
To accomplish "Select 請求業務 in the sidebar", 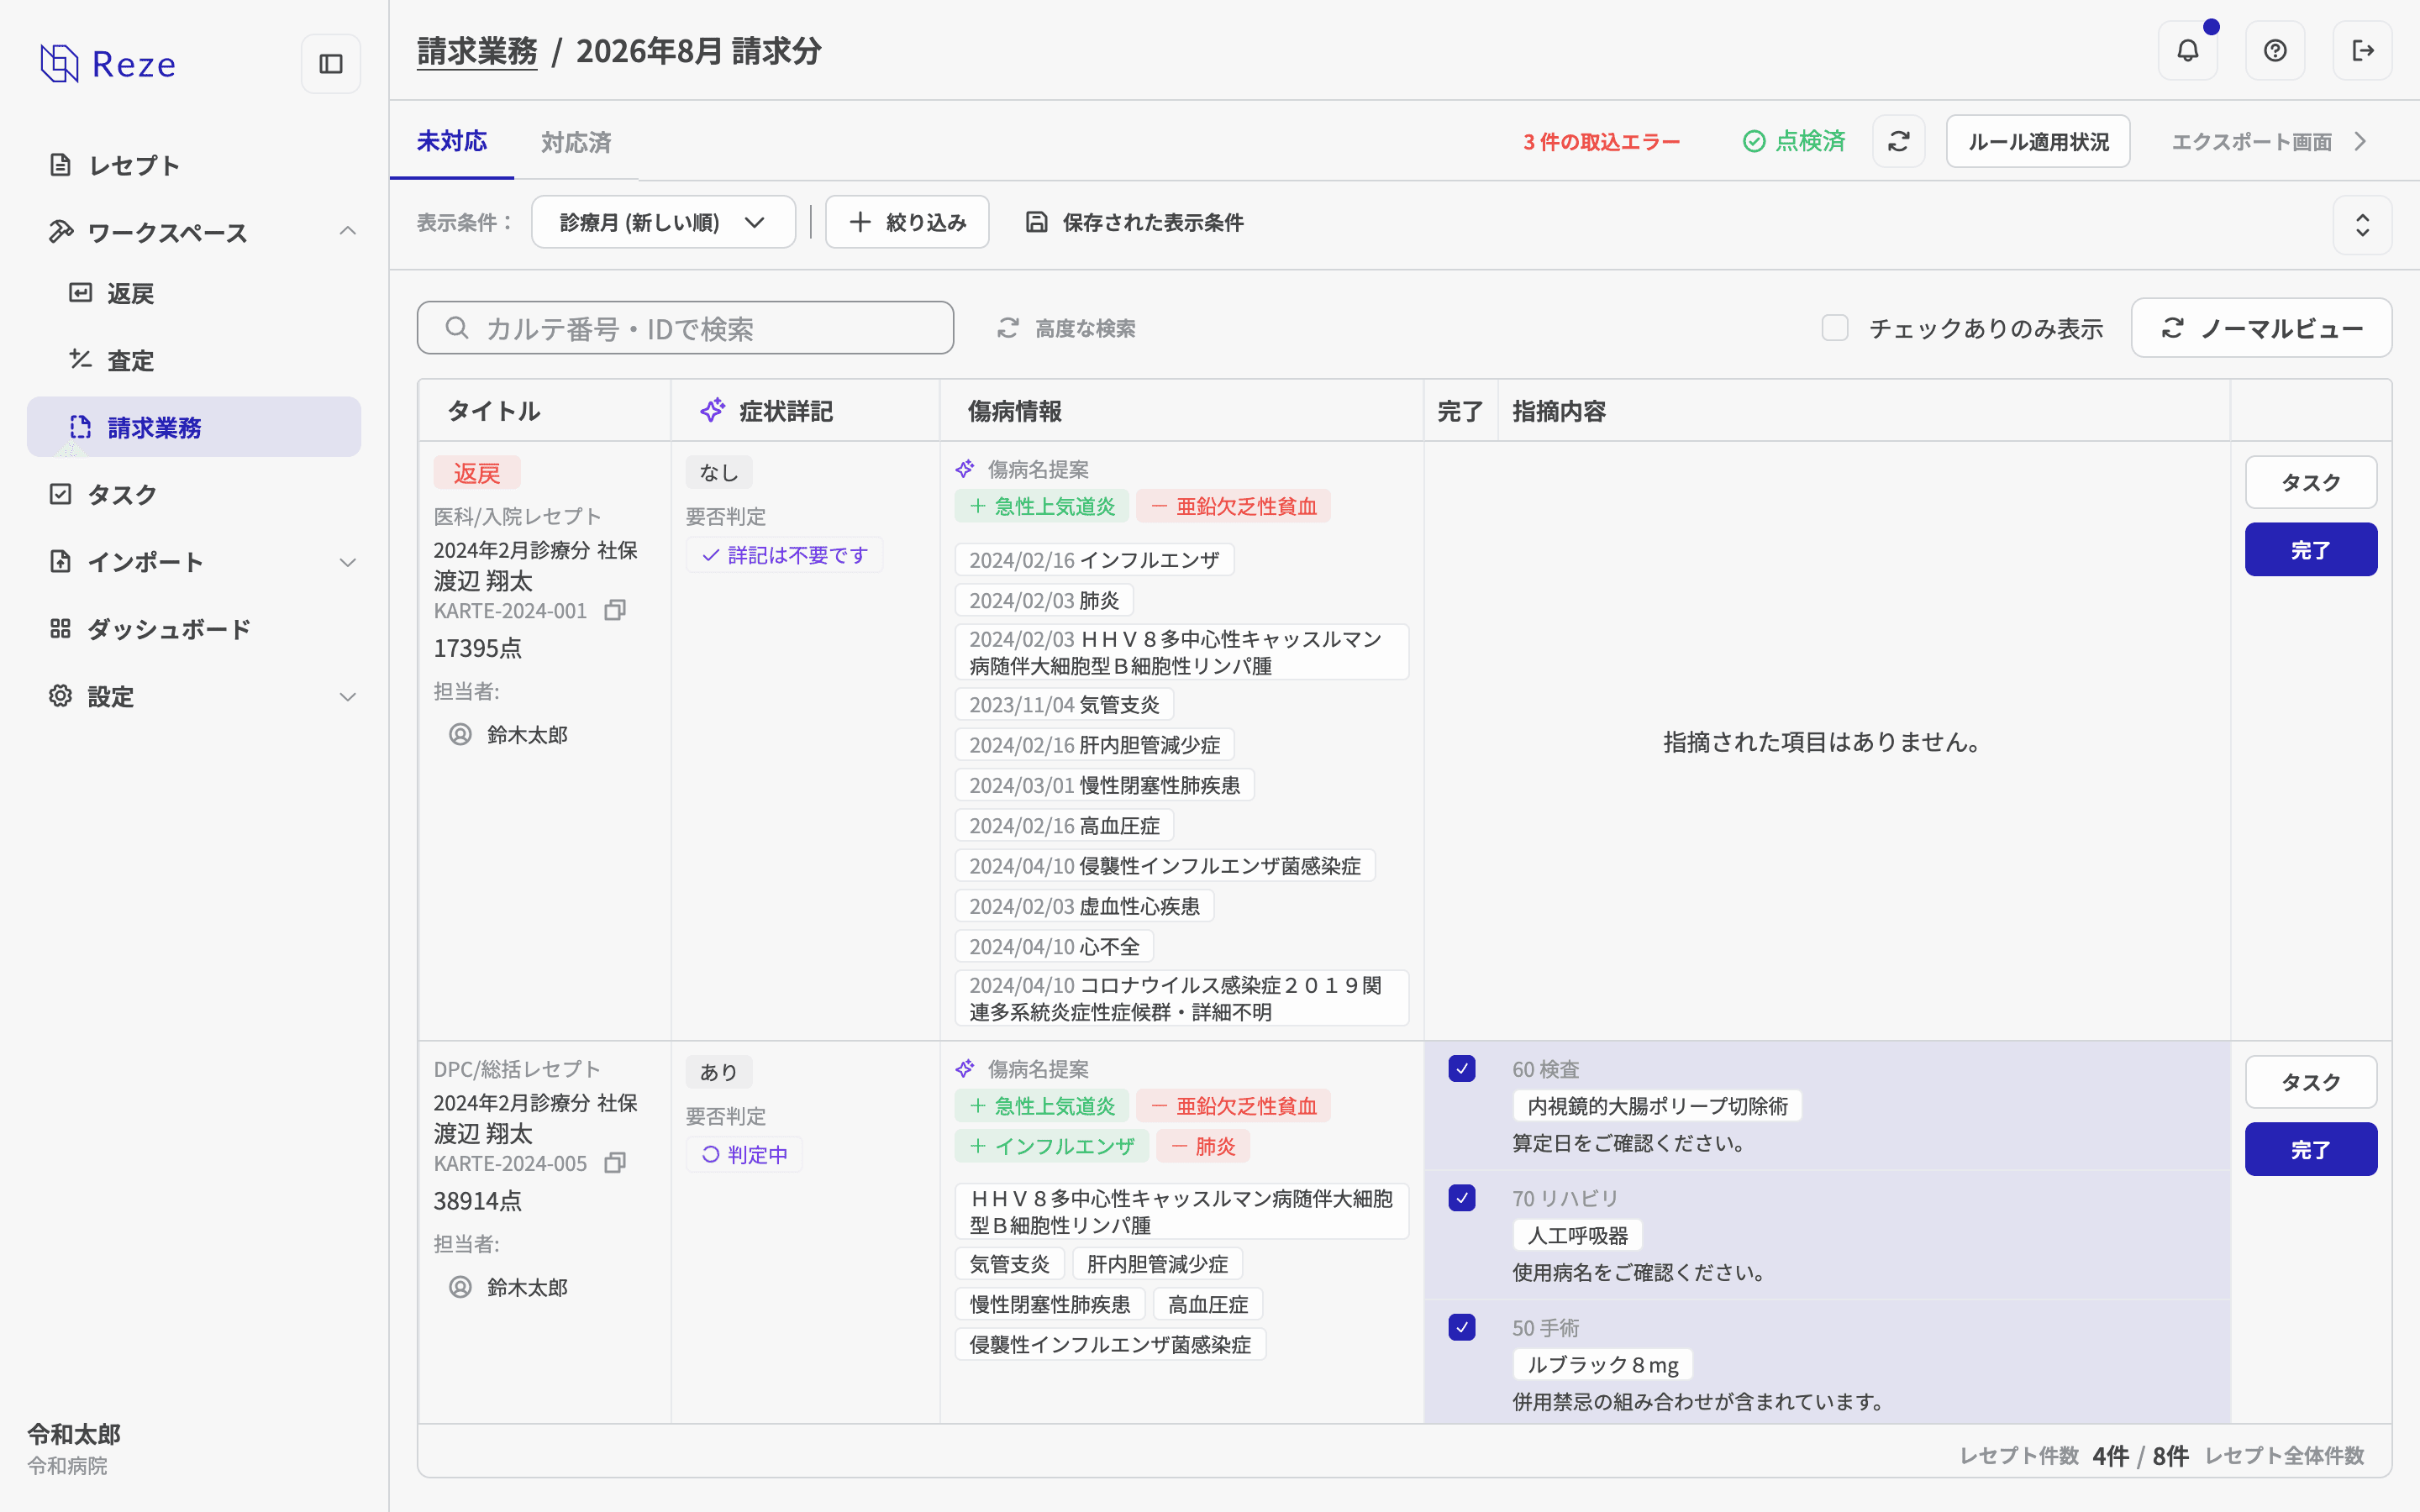I will pyautogui.click(x=194, y=427).
